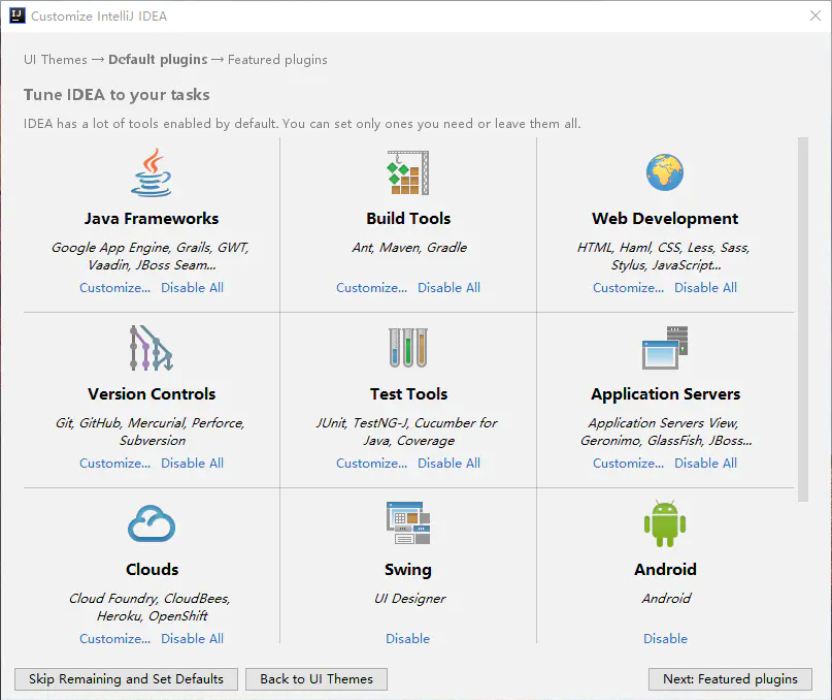The image size is (832, 700).
Task: Go to Featured plugins breadcrumb step
Action: click(x=277, y=60)
